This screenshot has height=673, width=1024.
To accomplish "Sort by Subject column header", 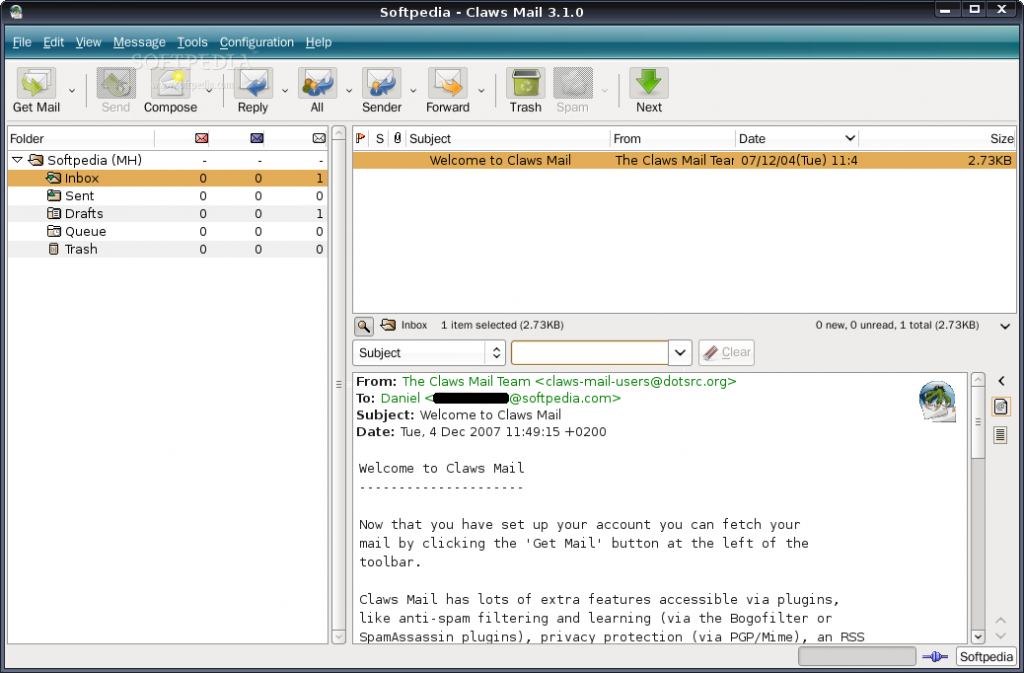I will point(507,138).
